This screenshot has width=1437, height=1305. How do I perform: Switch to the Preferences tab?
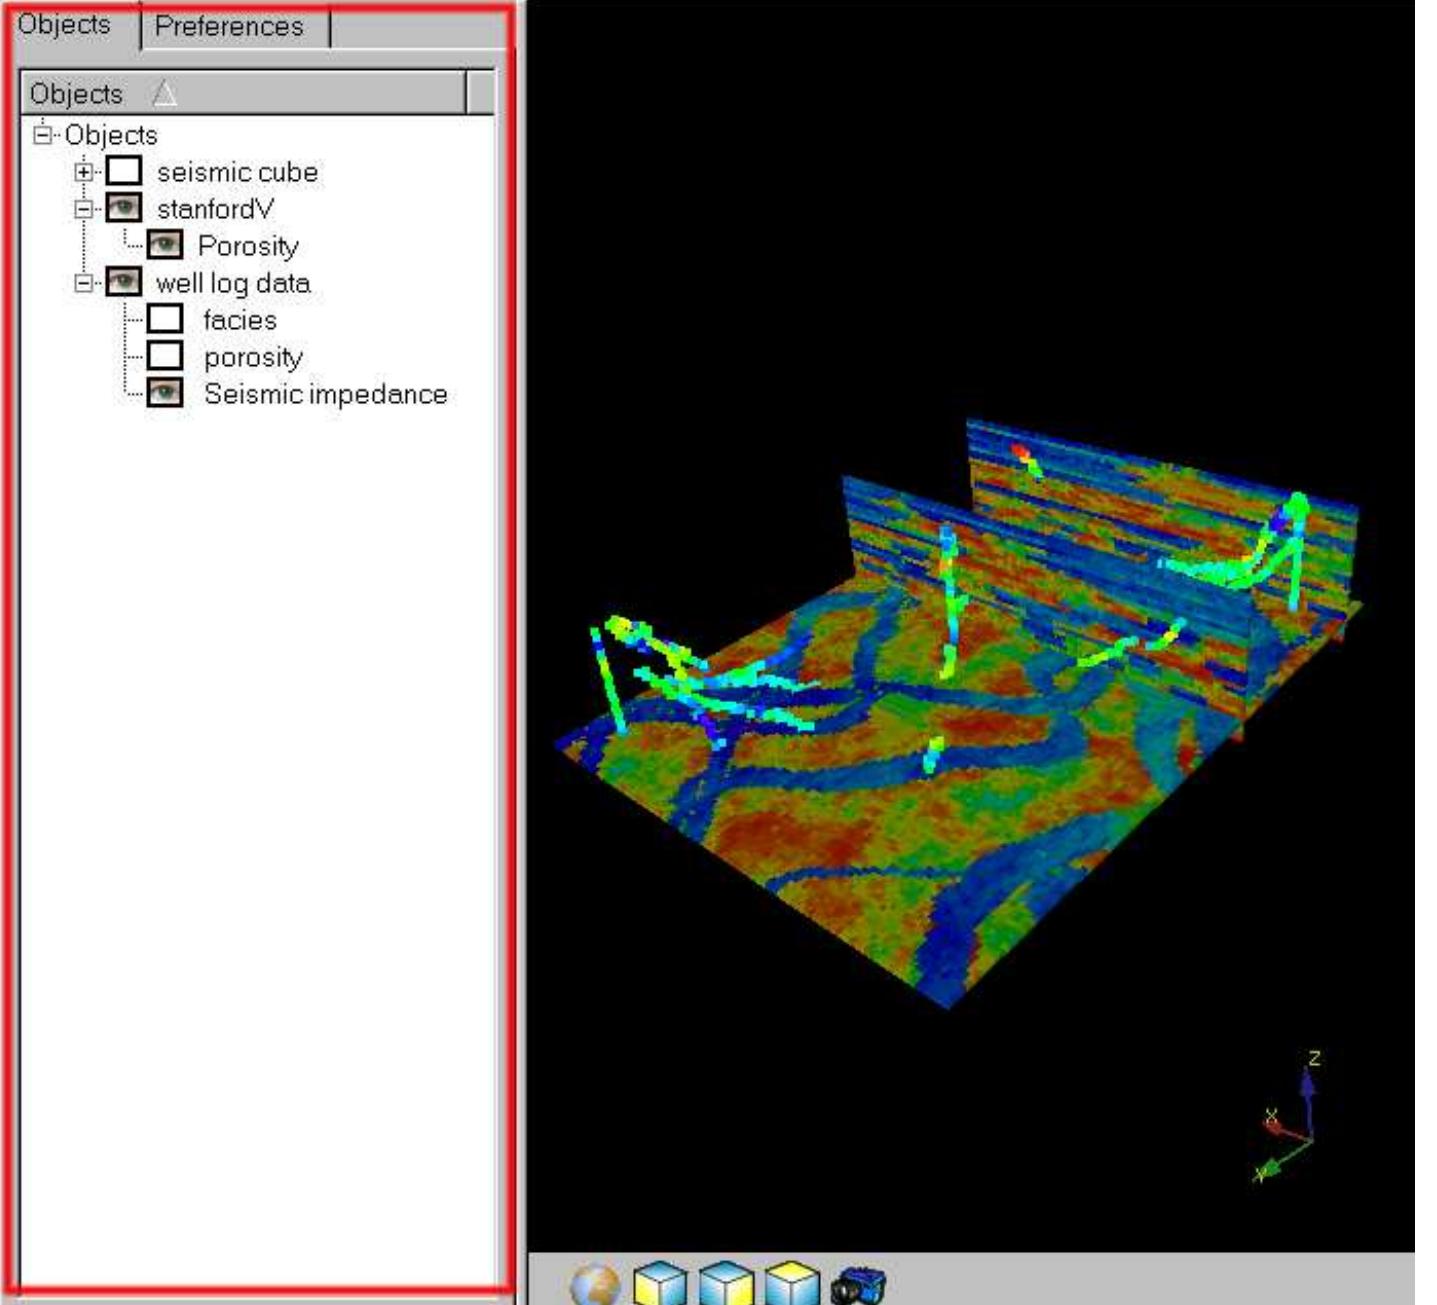pyautogui.click(x=229, y=27)
